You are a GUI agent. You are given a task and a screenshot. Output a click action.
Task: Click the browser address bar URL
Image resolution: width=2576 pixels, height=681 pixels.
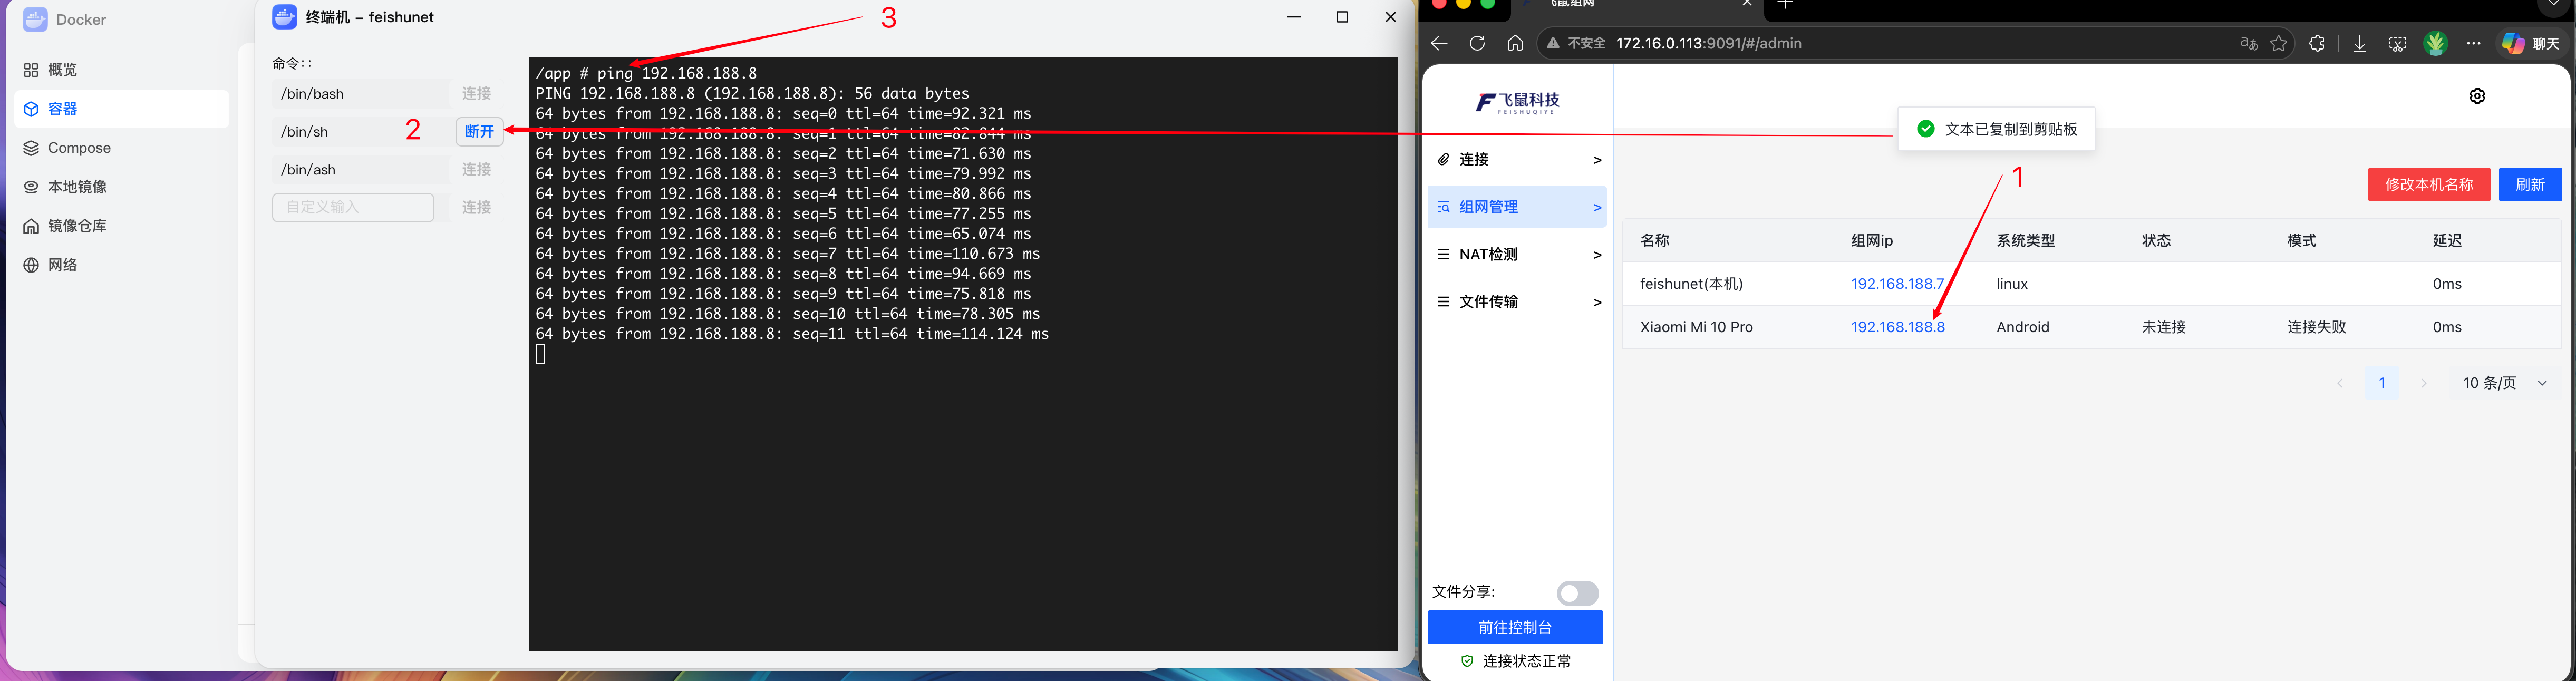1708,43
